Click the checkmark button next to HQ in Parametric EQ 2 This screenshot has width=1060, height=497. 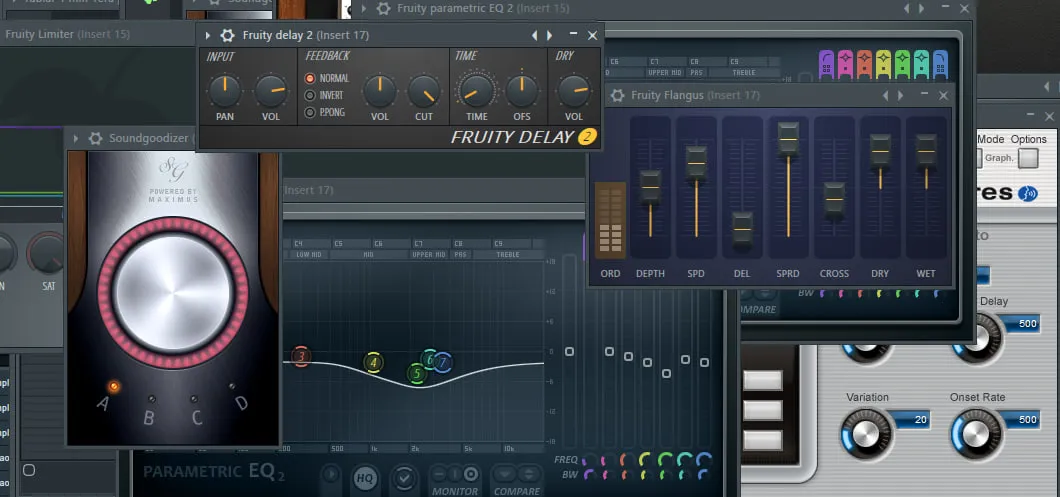click(x=404, y=478)
